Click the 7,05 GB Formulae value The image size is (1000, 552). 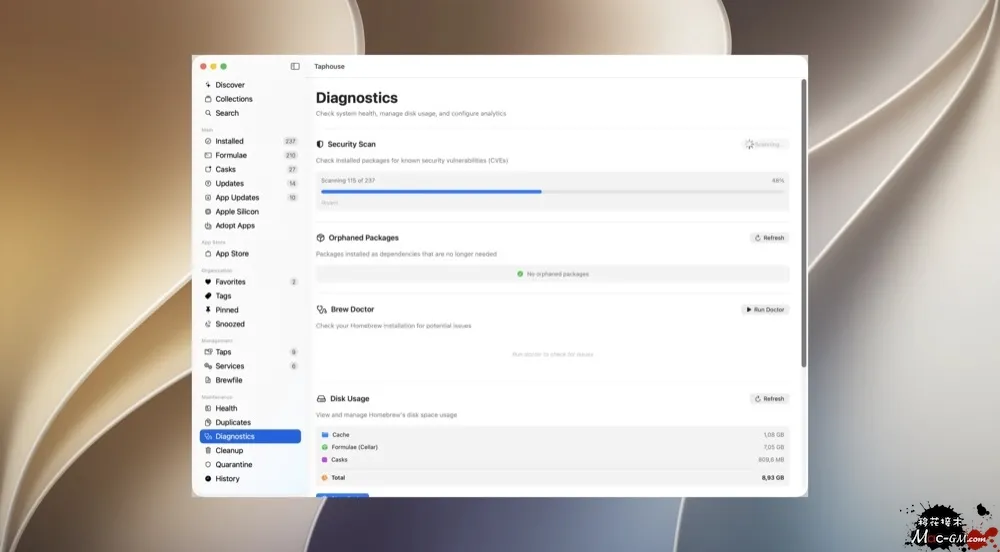pyautogui.click(x=774, y=447)
